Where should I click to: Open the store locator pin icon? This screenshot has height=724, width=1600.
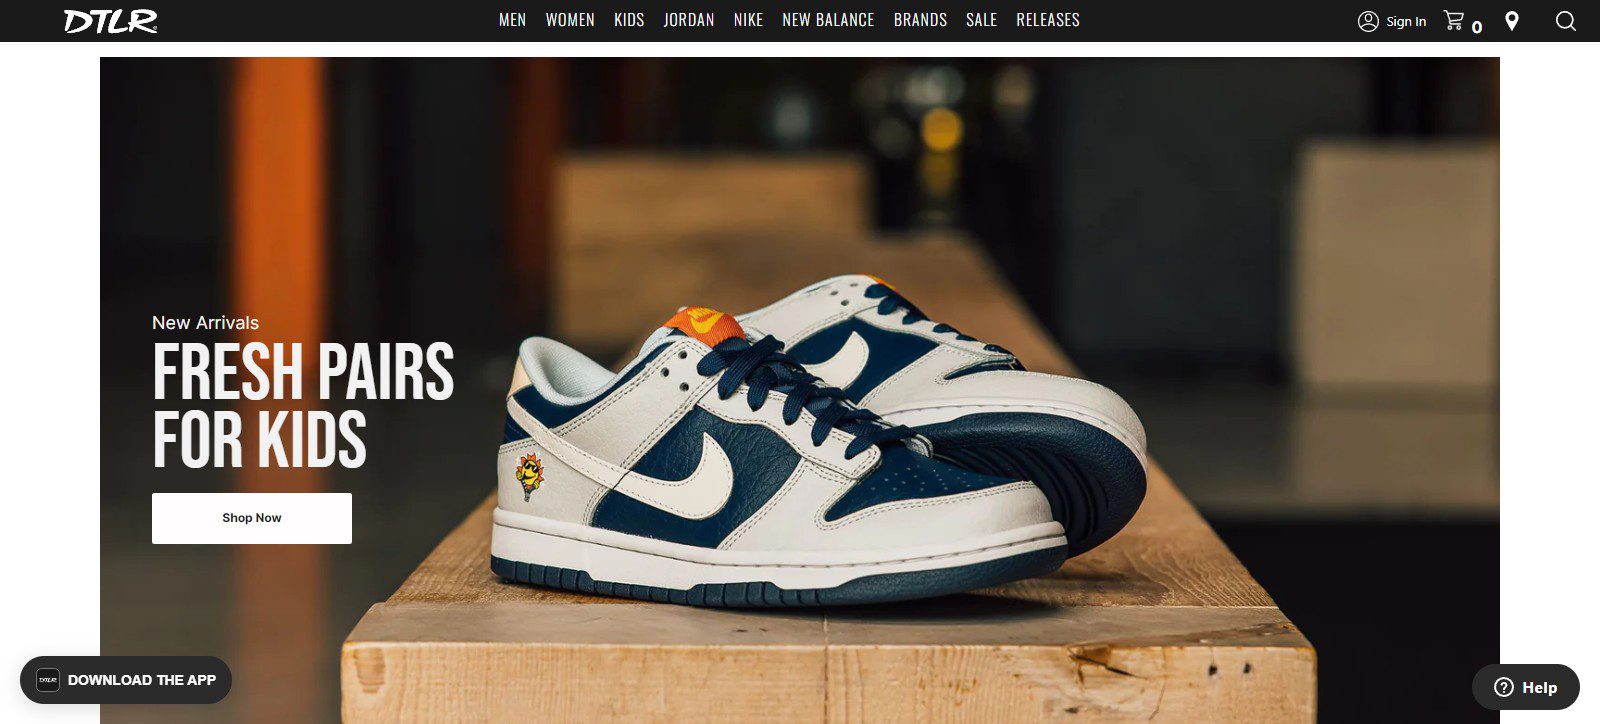coord(1512,21)
